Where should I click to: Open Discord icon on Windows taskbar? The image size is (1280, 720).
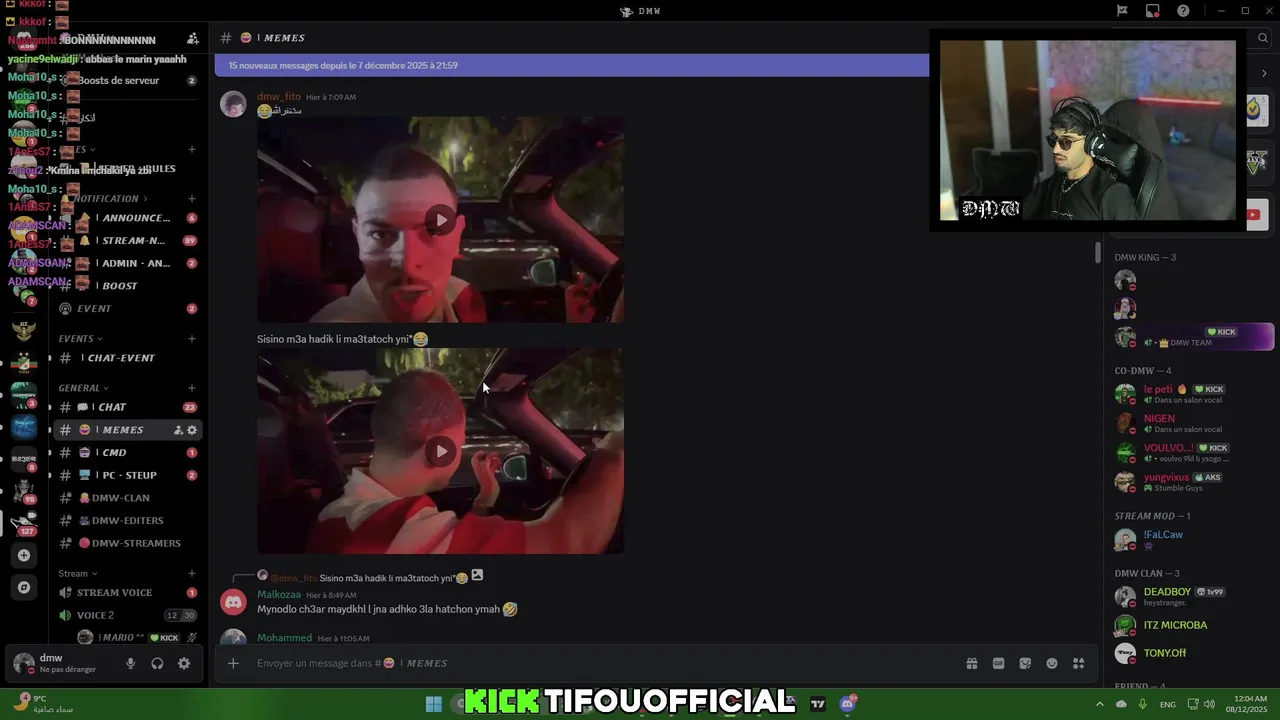(848, 704)
